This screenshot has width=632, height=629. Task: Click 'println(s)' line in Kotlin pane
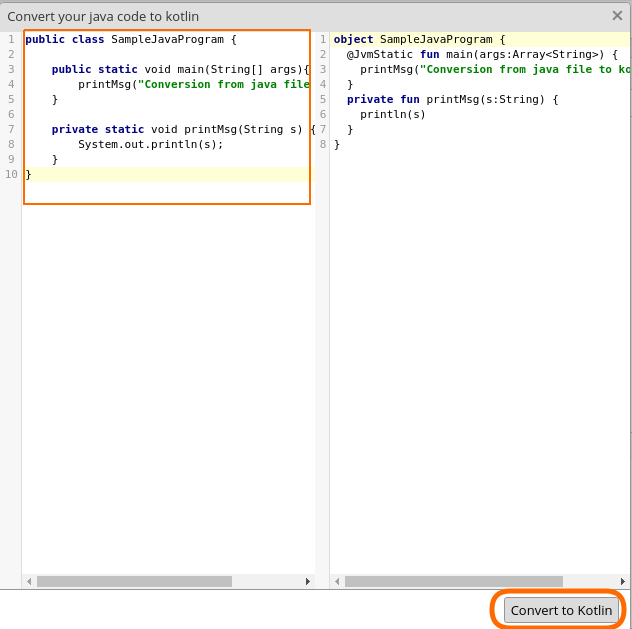tap(393, 114)
